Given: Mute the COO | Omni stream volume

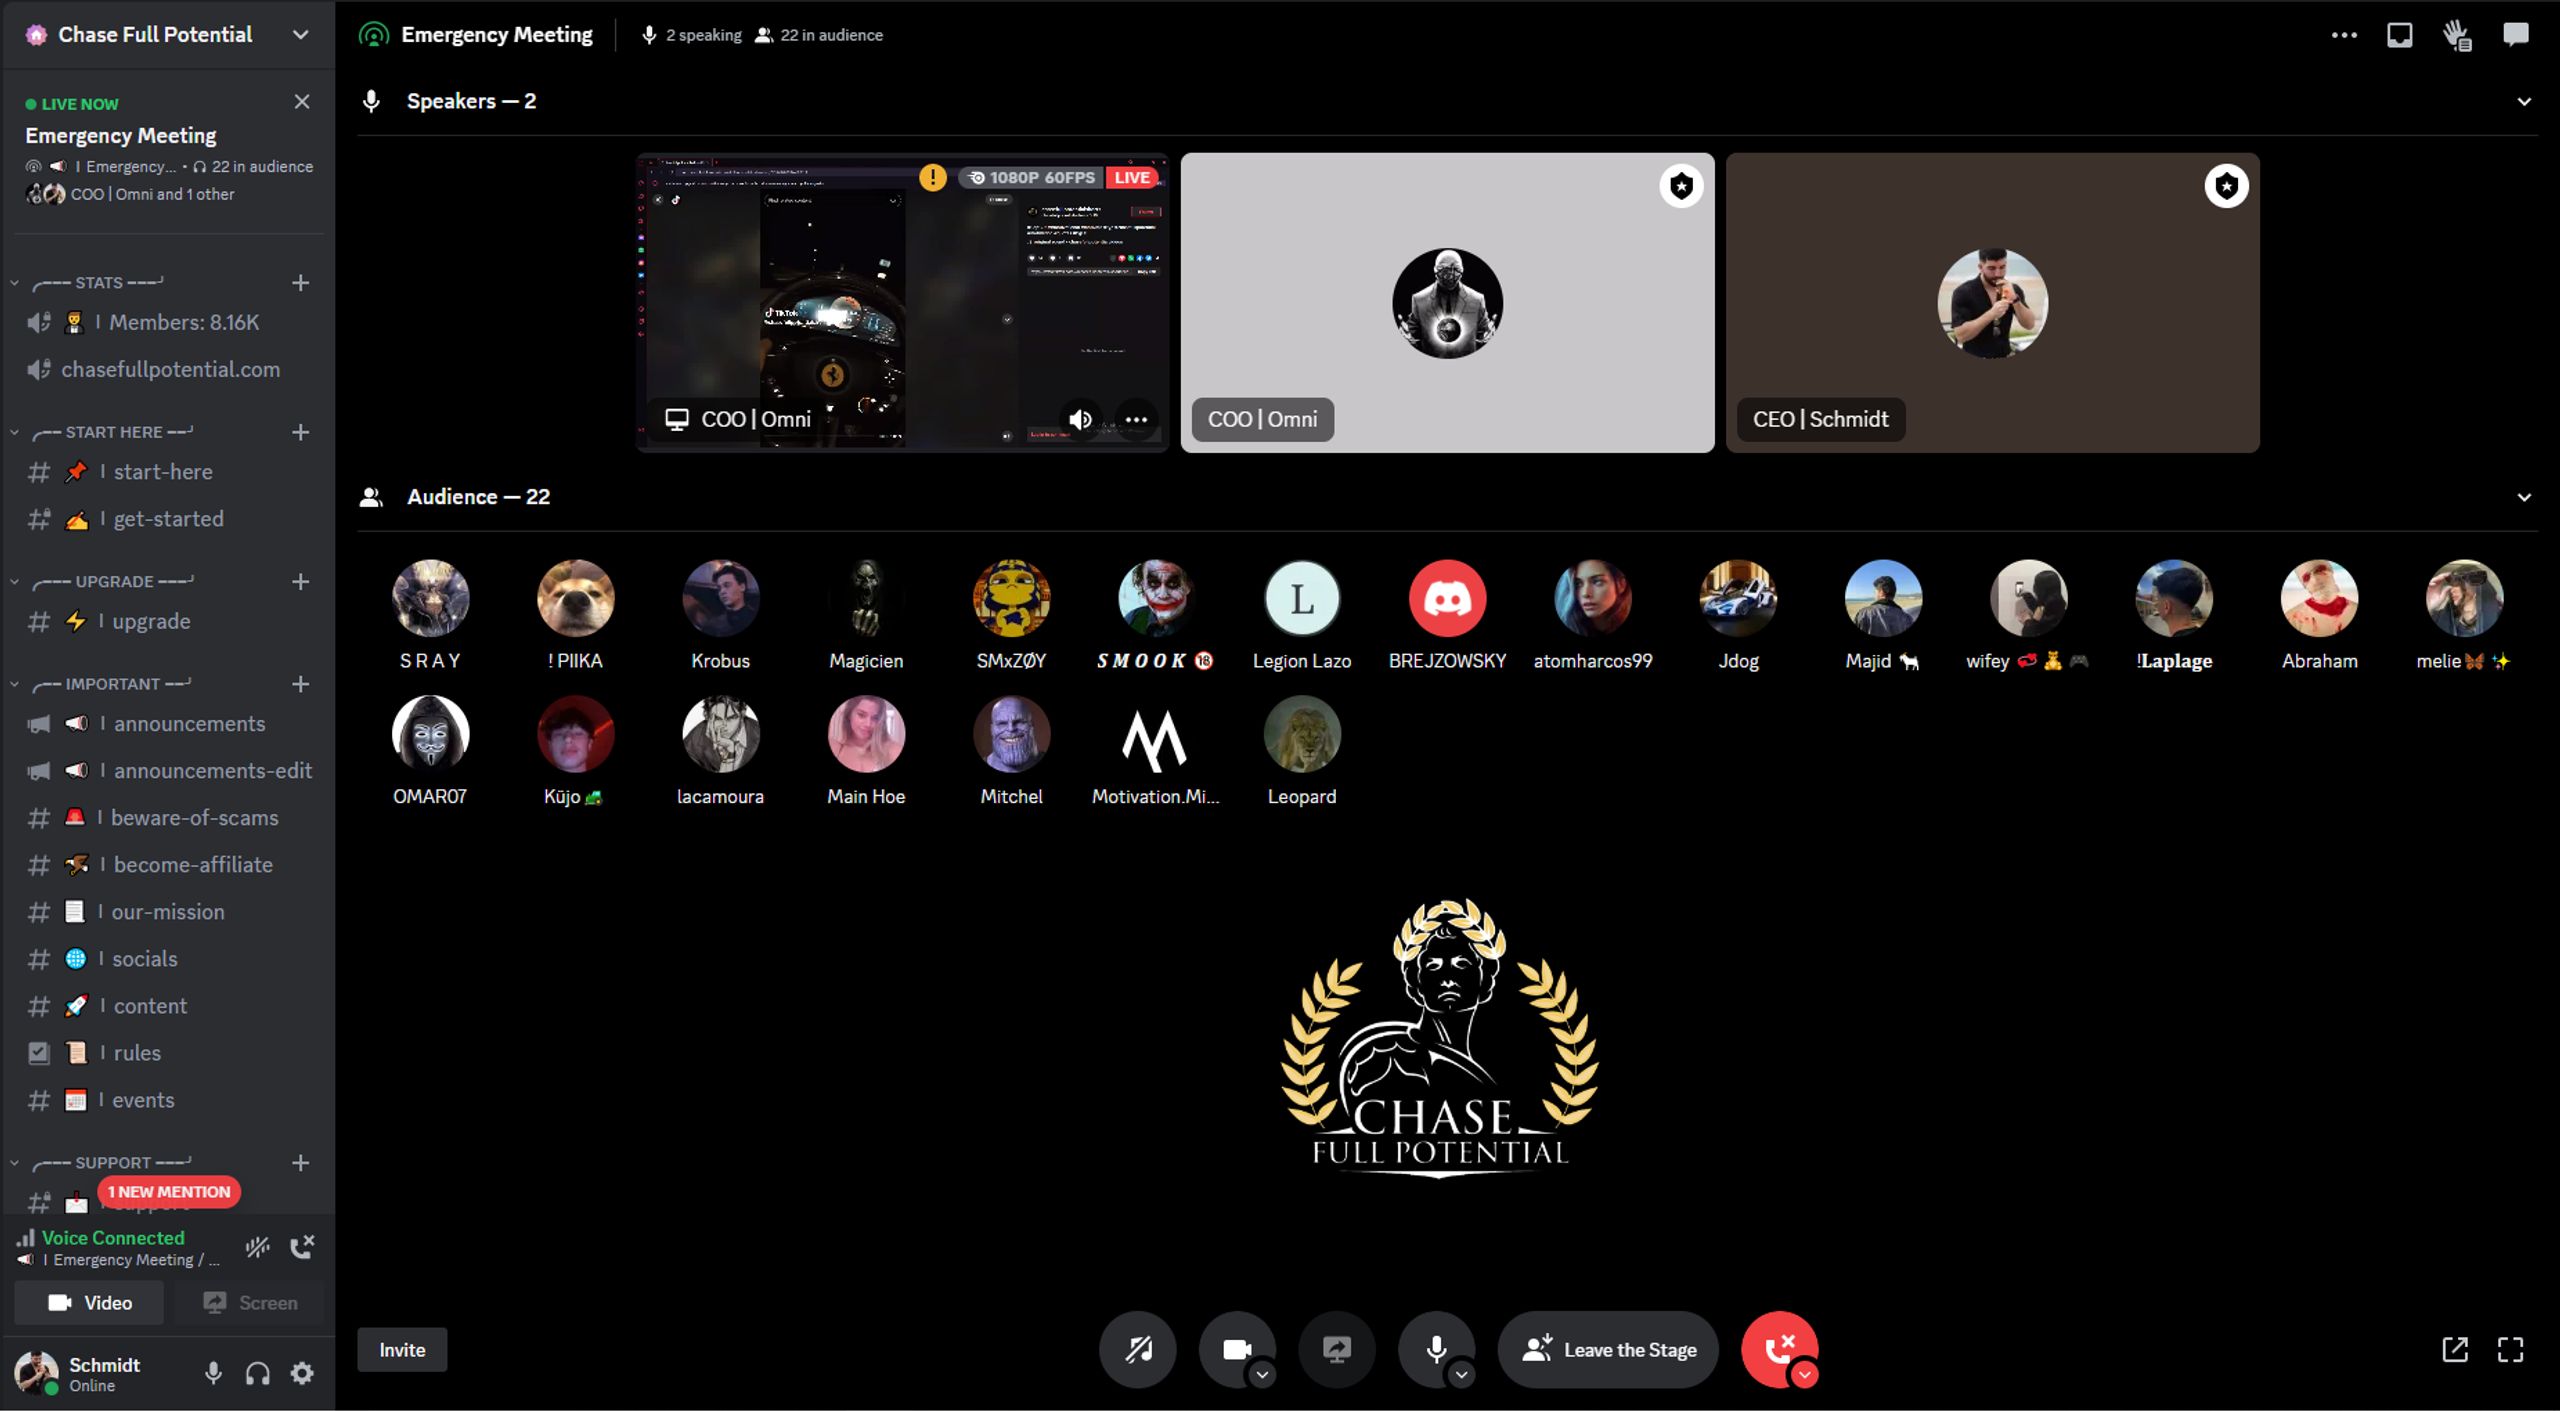Looking at the screenshot, I should pyautogui.click(x=1080, y=420).
